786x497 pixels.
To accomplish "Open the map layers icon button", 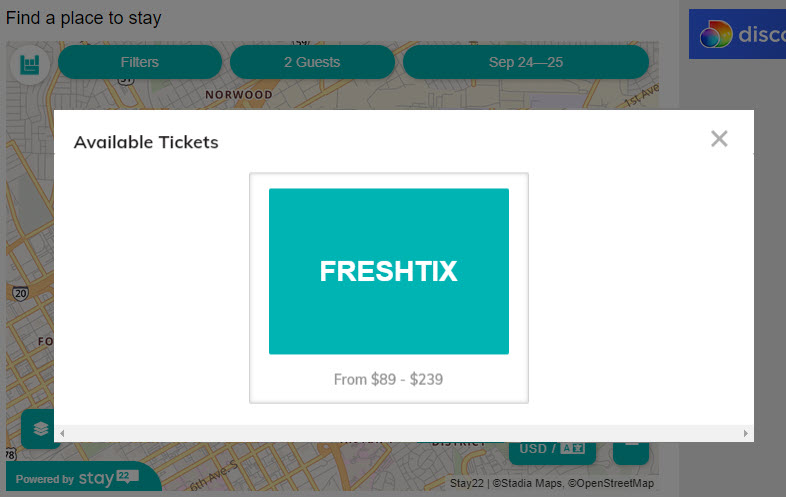I will [41, 428].
